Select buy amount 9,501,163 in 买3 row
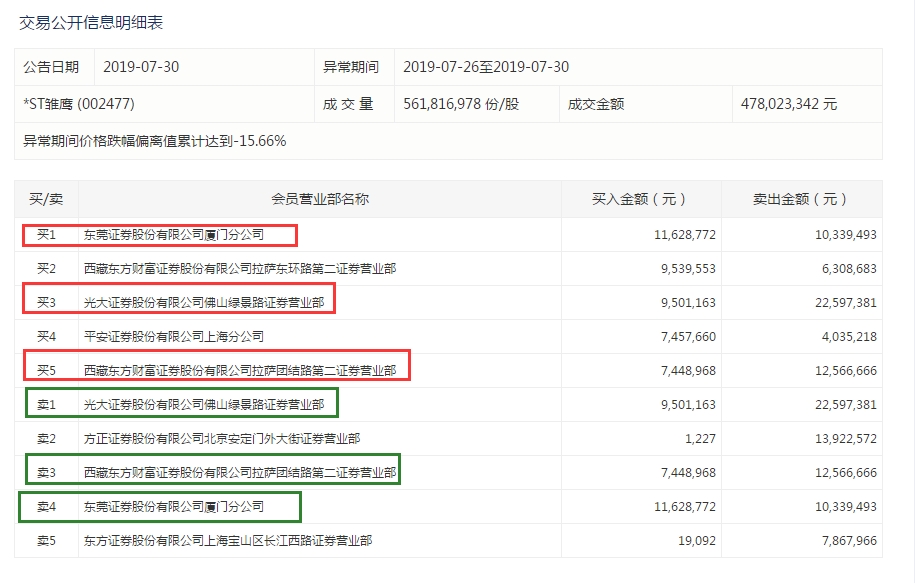This screenshot has width=915, height=583. tap(688, 302)
